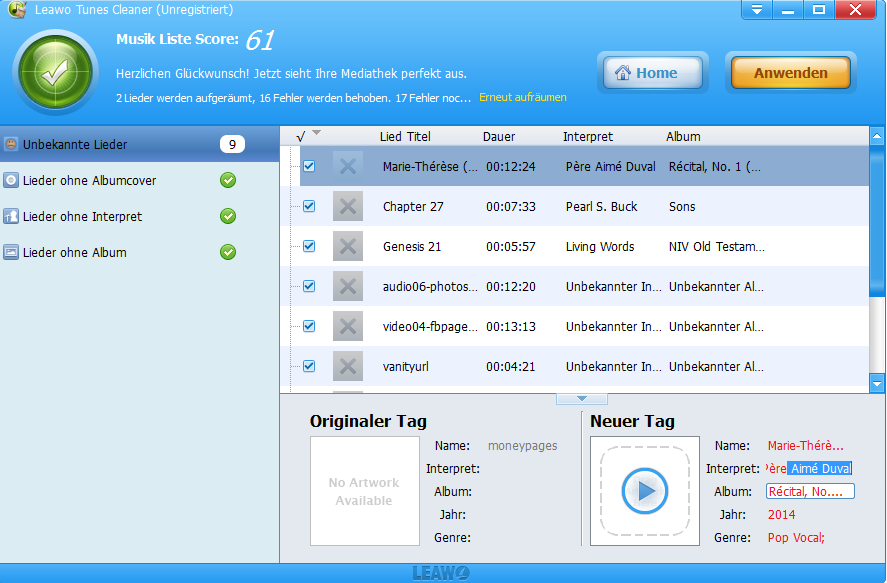The width and height of the screenshot is (887, 583).
Task: Click the Unbekannte Lieder face icon
Action: (11, 144)
